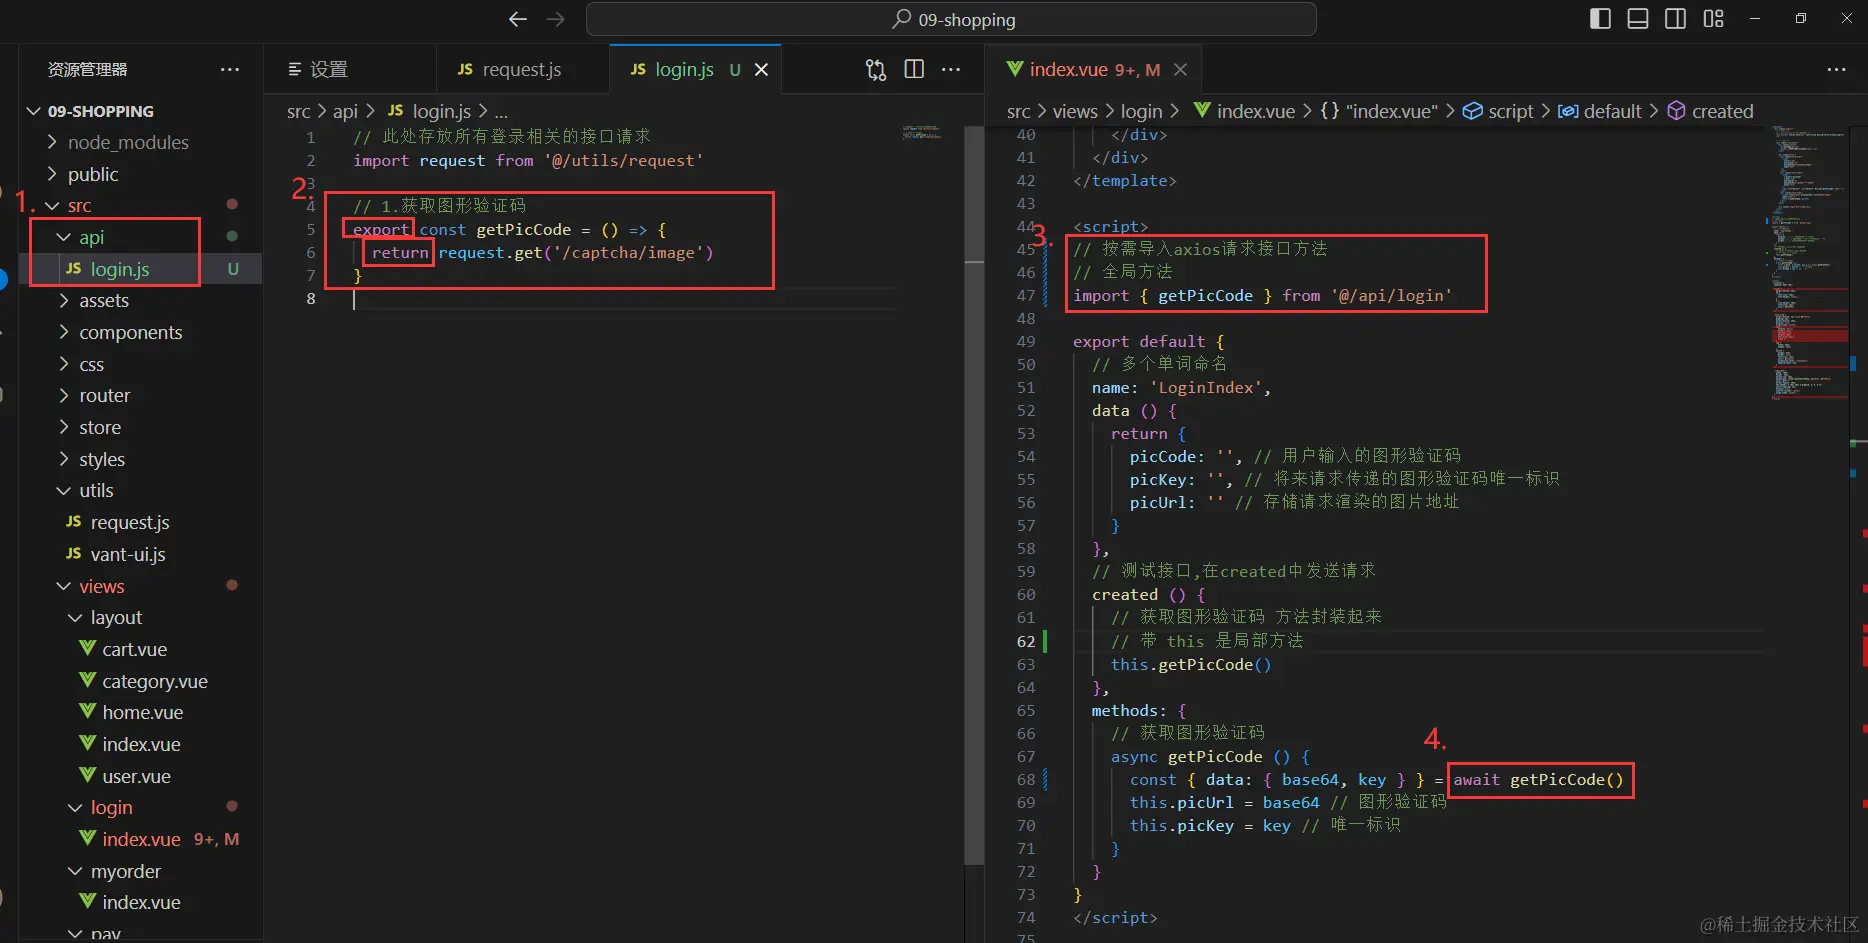1868x943 pixels.
Task: Click 'export default {' on line 49
Action: coord(1148,342)
